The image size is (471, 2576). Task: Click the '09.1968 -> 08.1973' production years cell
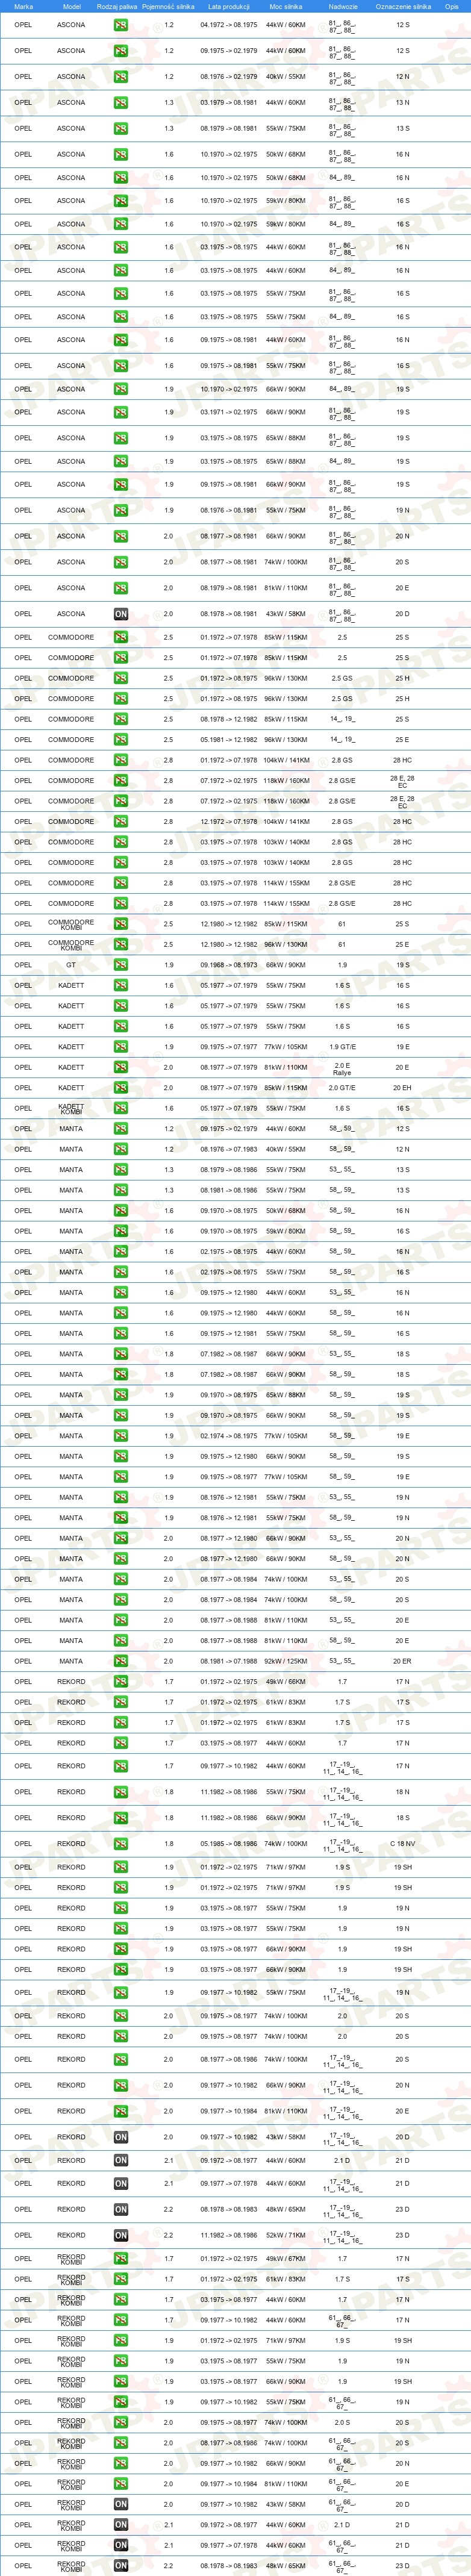pos(229,965)
